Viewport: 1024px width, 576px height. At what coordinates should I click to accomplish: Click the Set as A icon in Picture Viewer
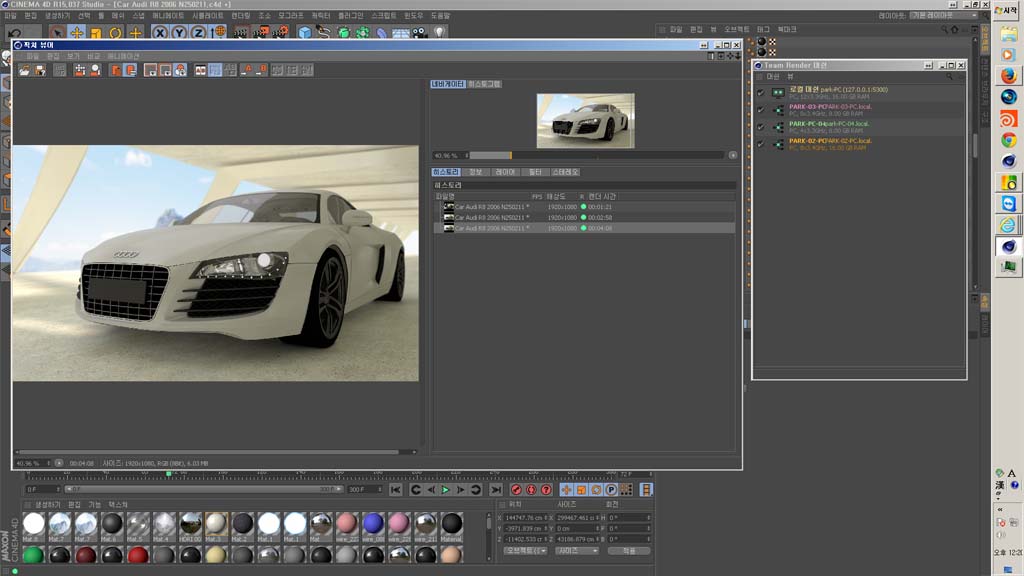click(x=247, y=70)
